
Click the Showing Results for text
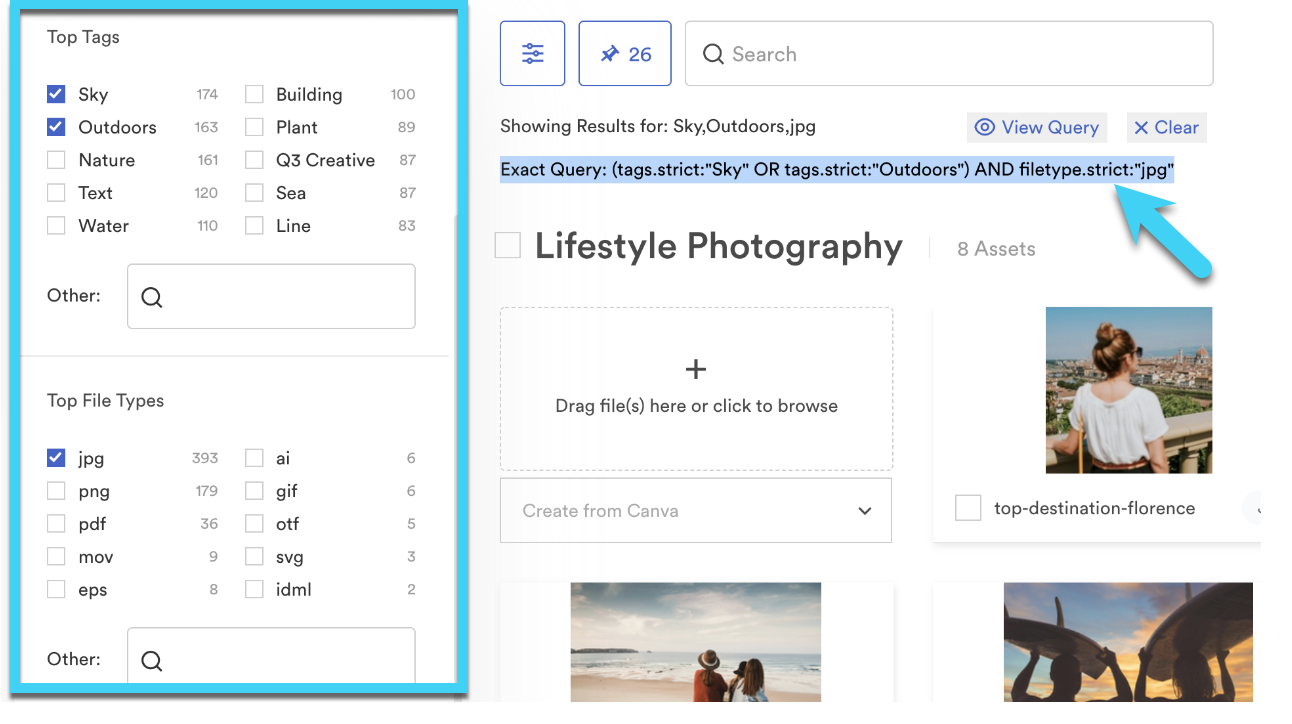tap(658, 127)
